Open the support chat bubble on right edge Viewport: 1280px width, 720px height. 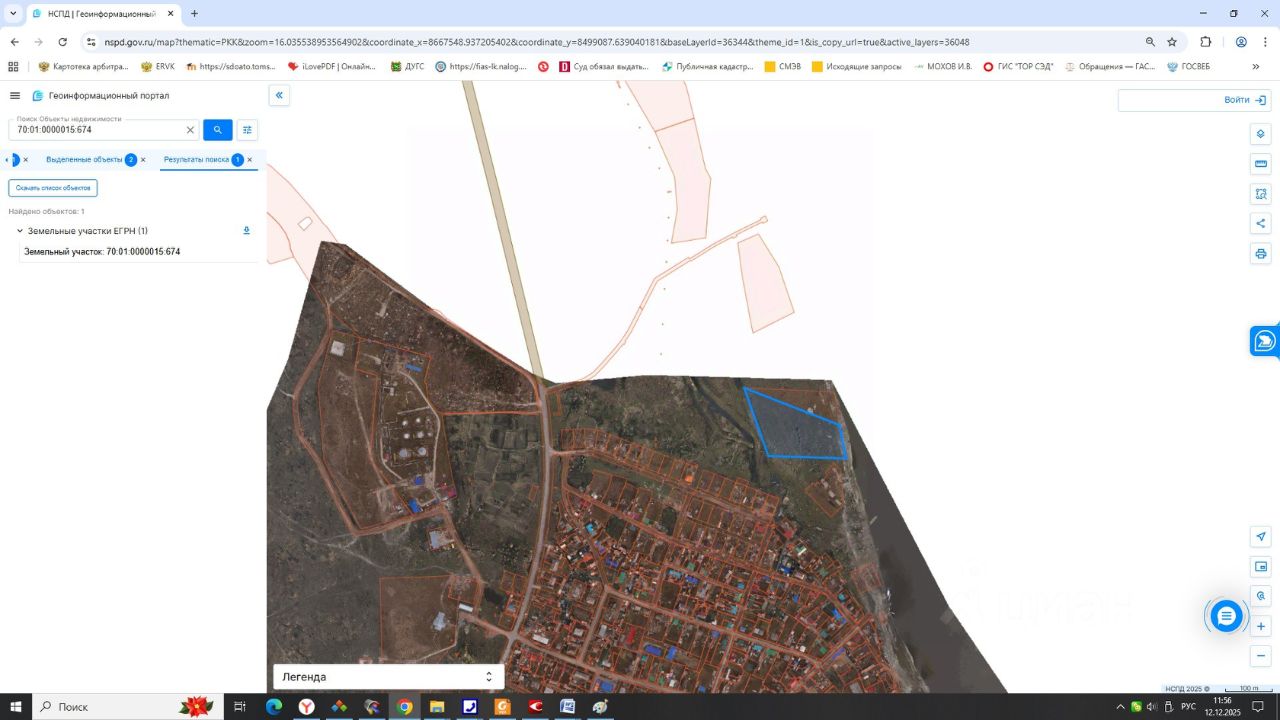point(1265,341)
